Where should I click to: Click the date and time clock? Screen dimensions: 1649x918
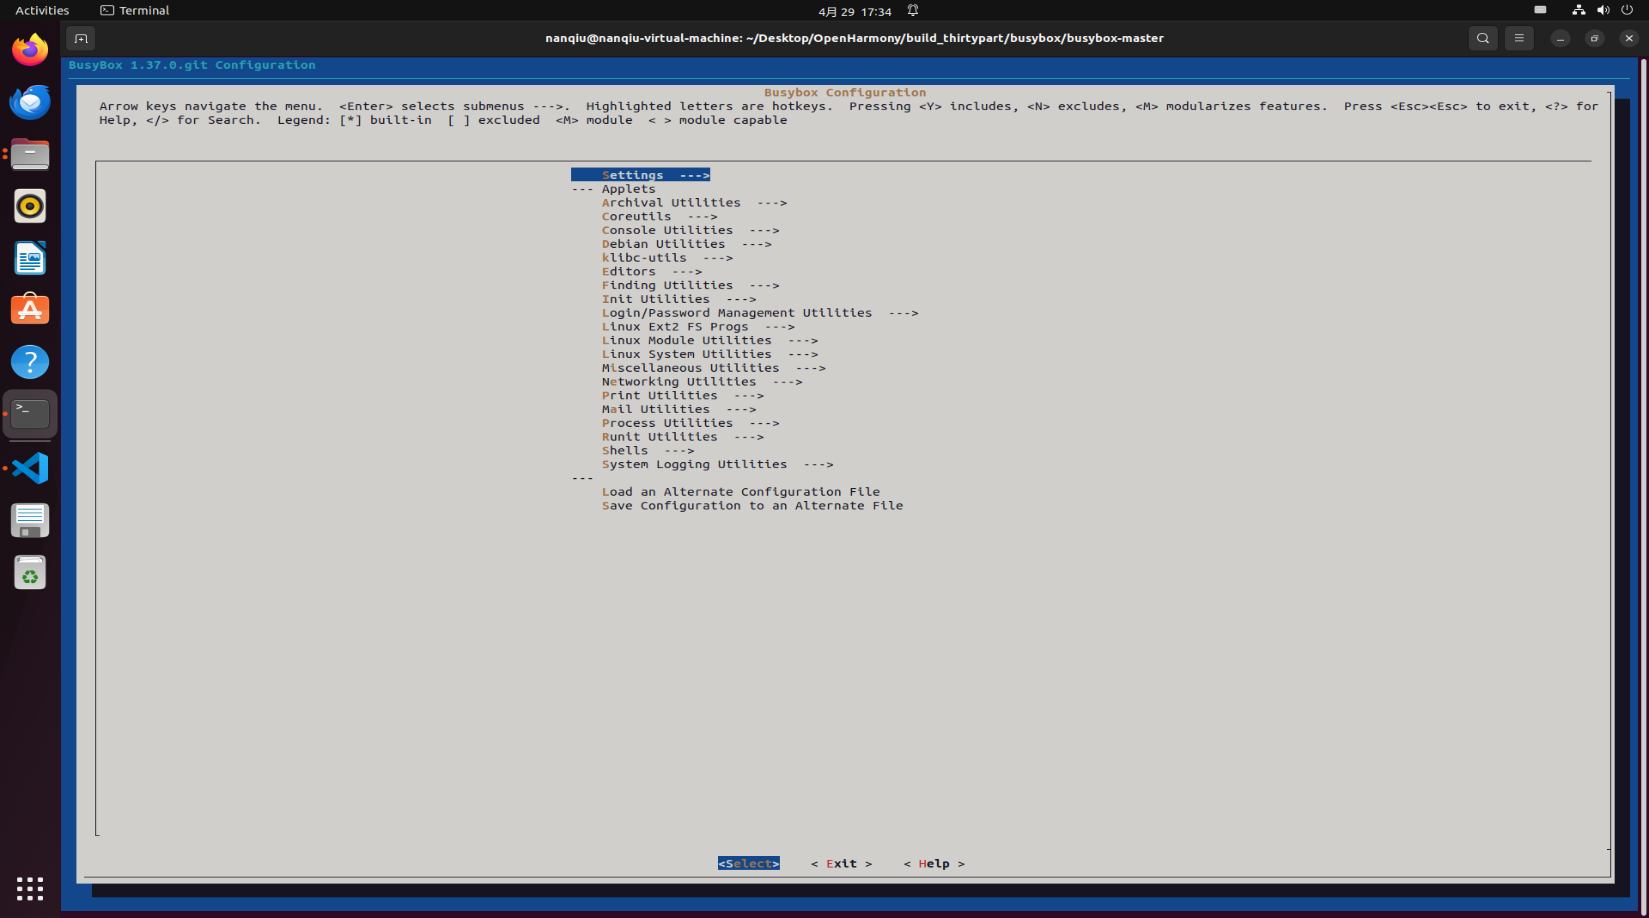tap(855, 11)
